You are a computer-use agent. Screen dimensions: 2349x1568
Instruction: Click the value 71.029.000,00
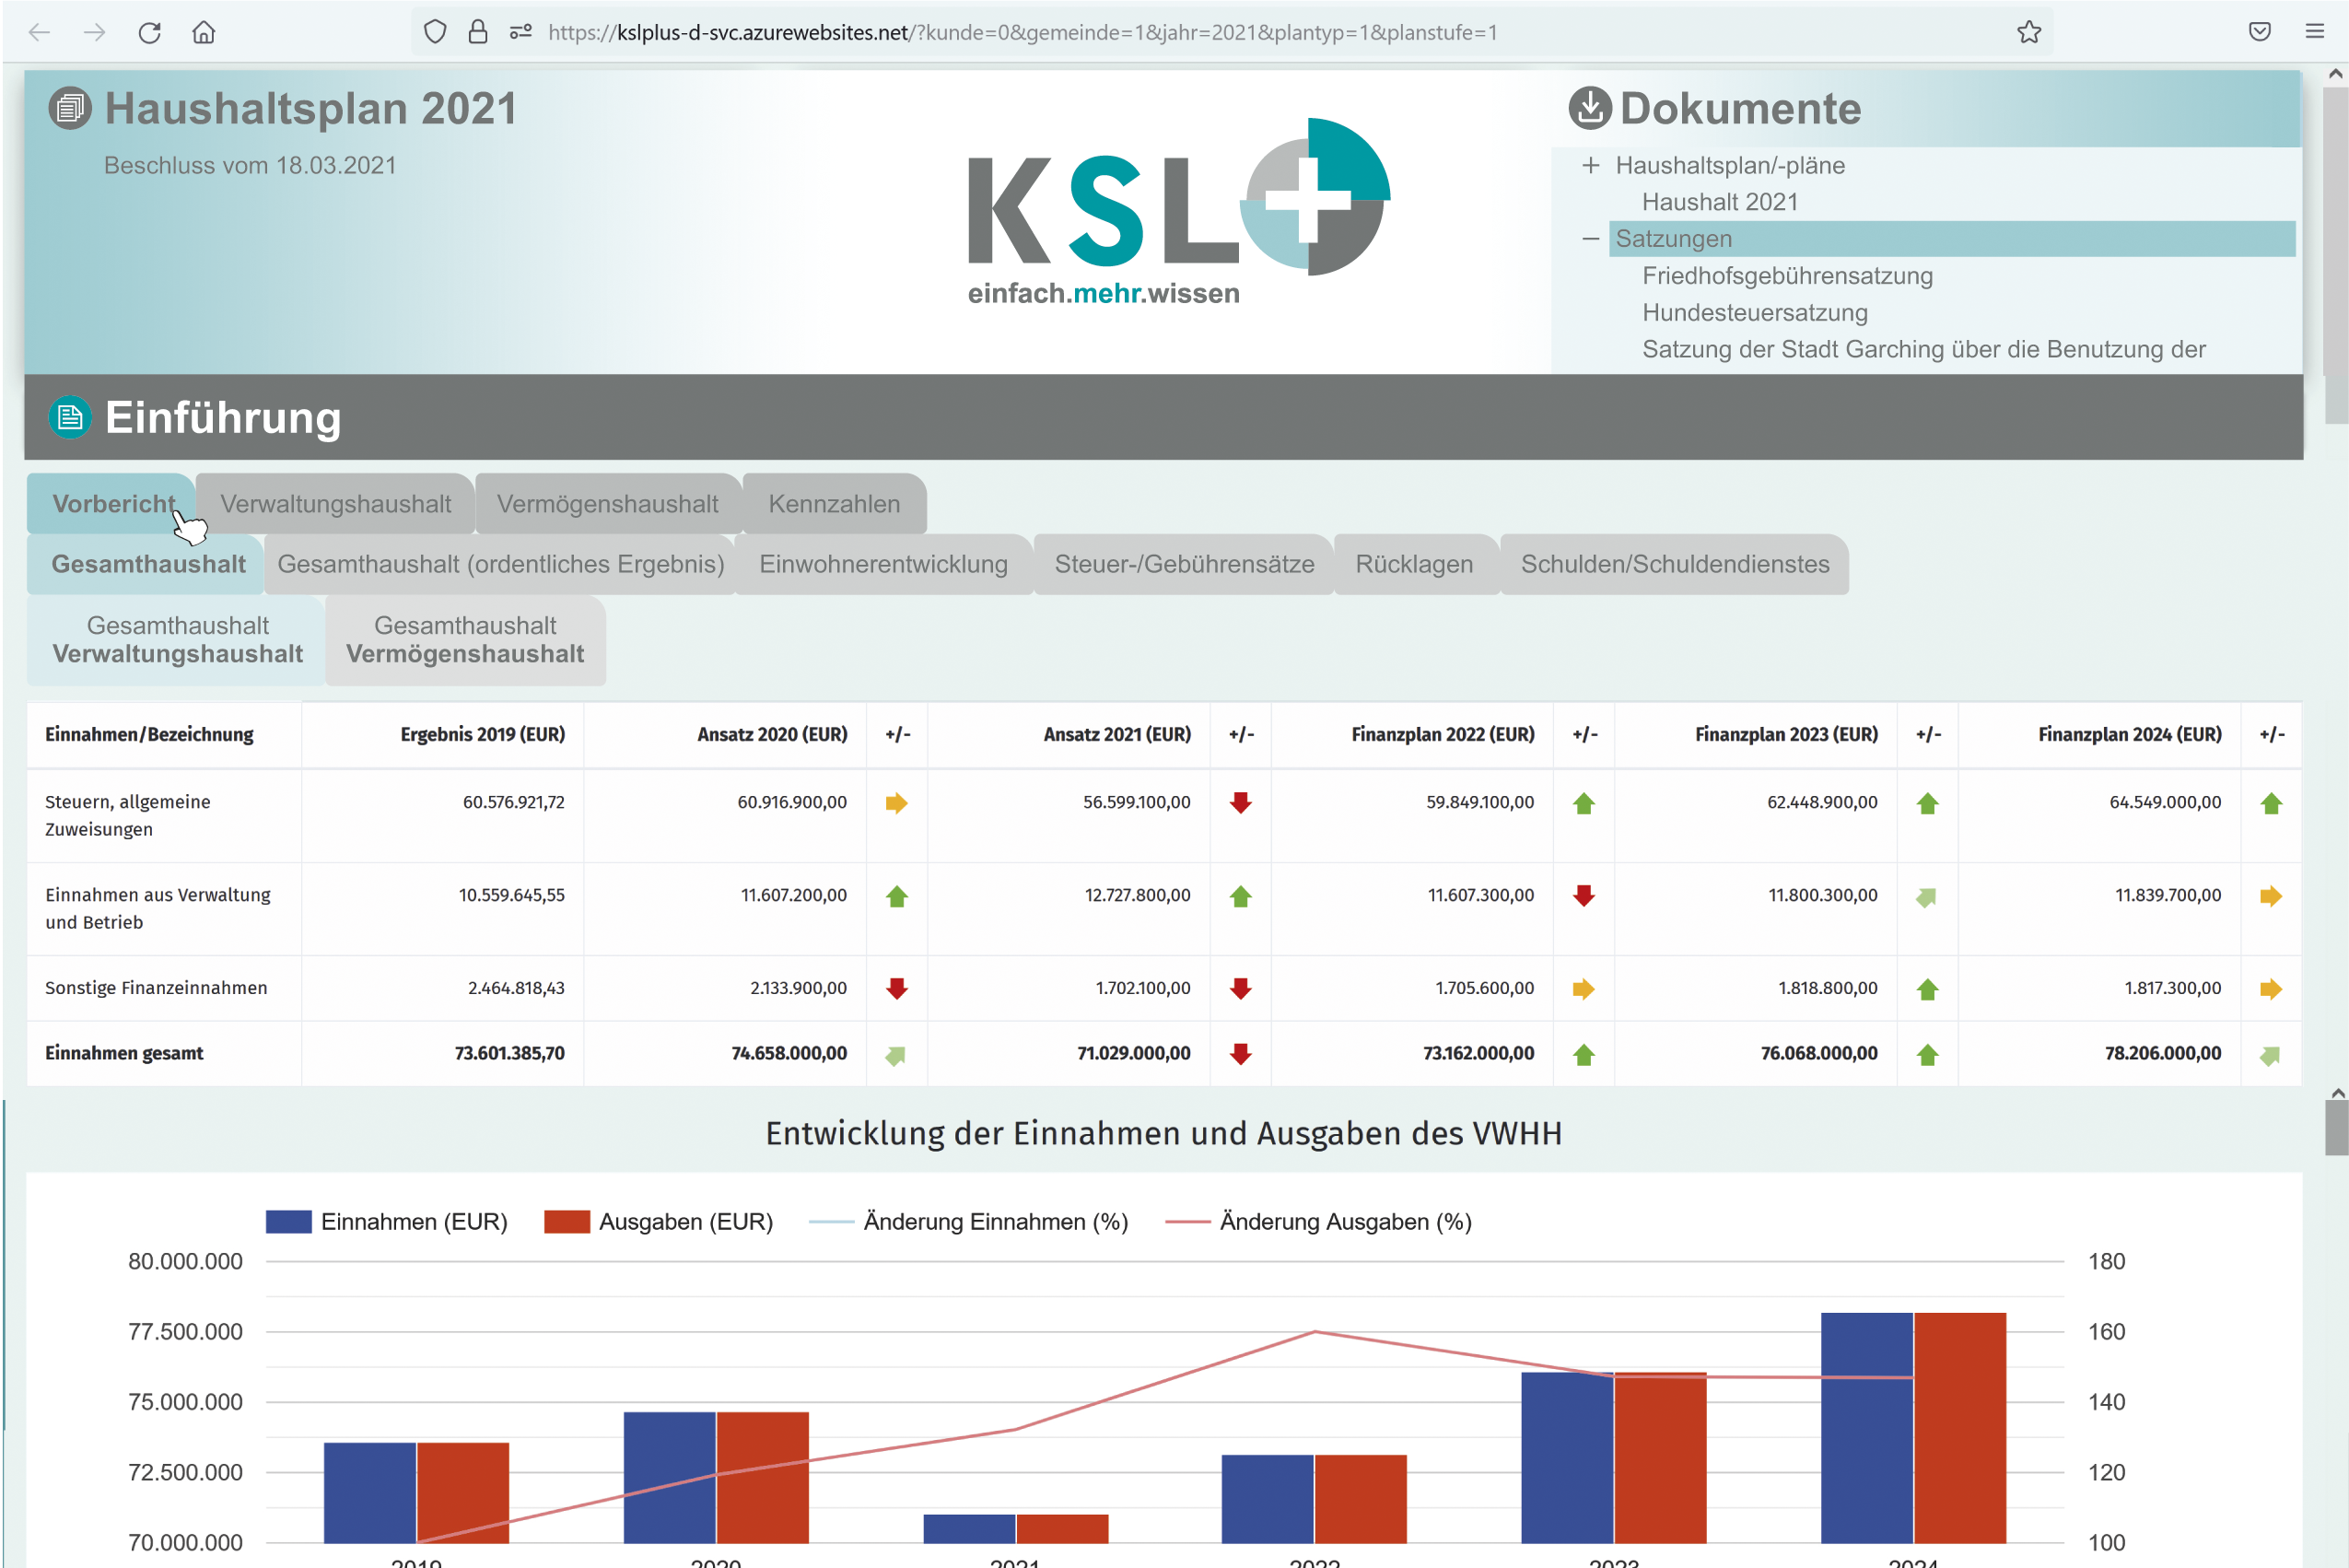[x=1133, y=1054]
